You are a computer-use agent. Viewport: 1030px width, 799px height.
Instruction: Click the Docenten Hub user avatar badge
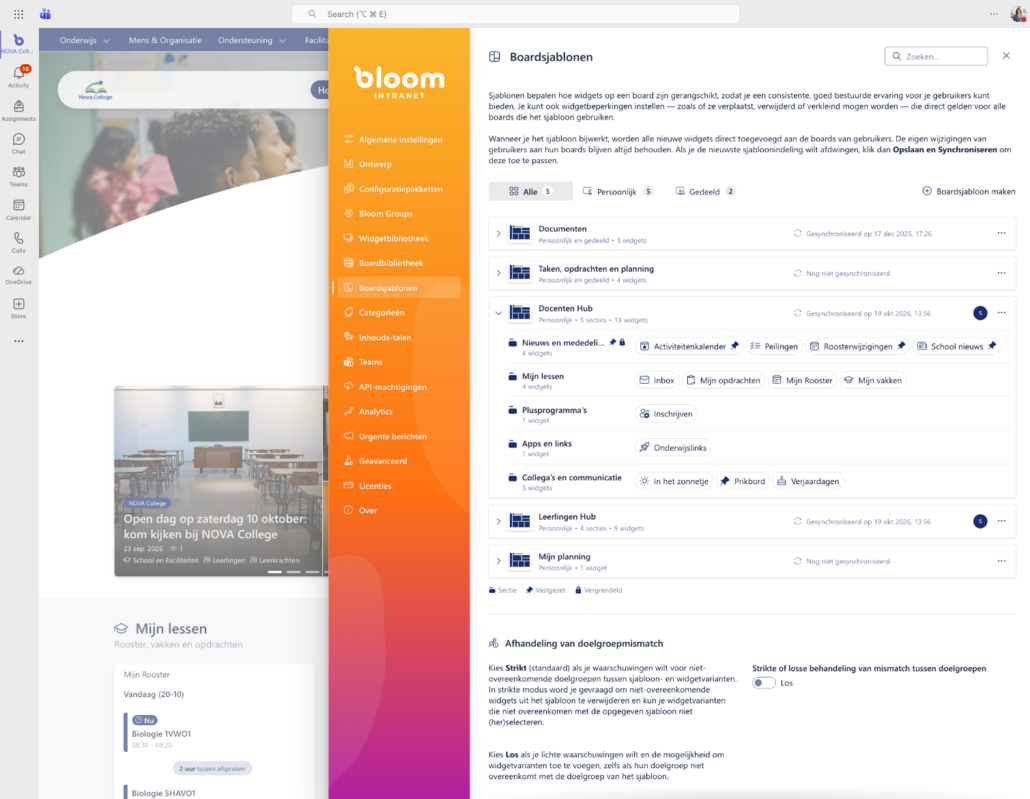pos(980,313)
